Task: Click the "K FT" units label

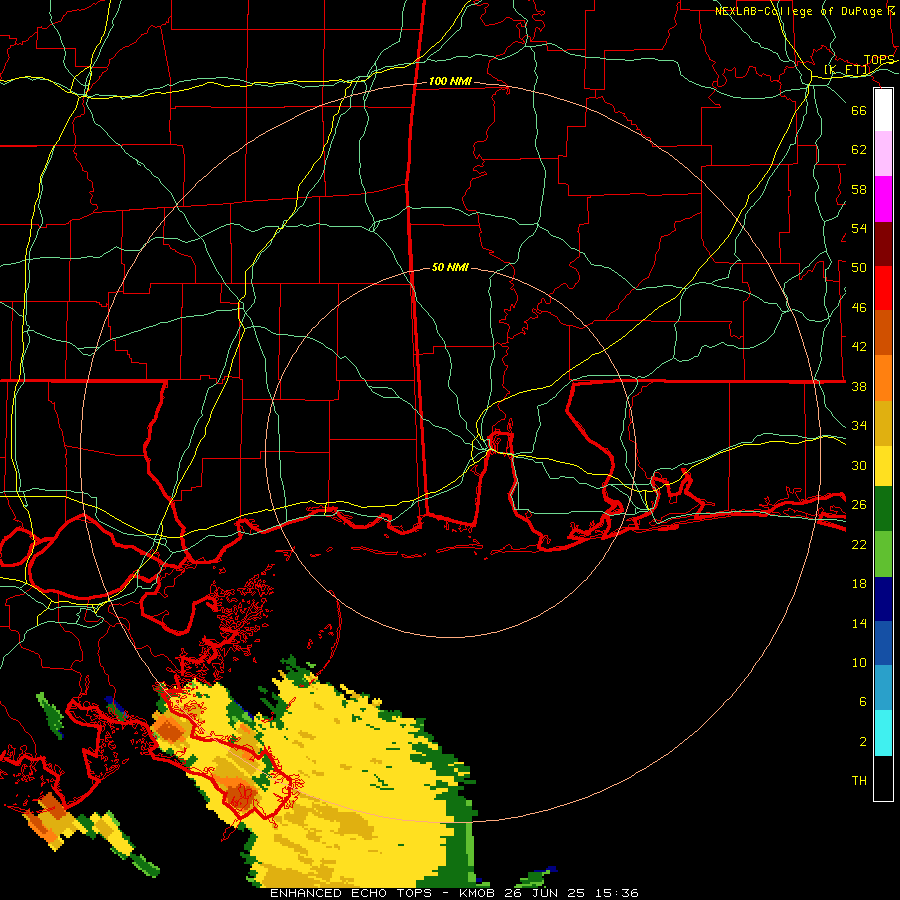Action: click(x=847, y=69)
